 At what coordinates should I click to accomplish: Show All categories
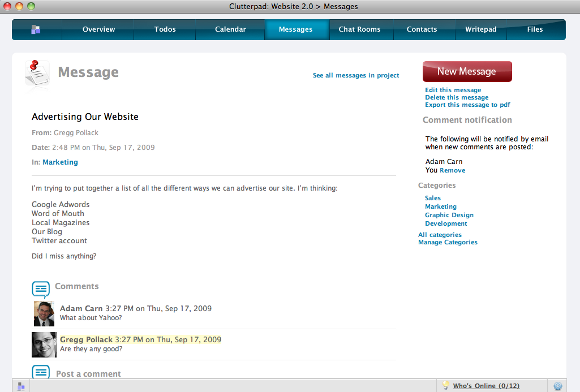click(440, 235)
